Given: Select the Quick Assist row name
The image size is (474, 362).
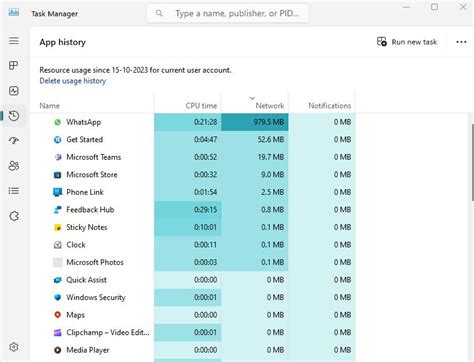Looking at the screenshot, I should pos(86,280).
